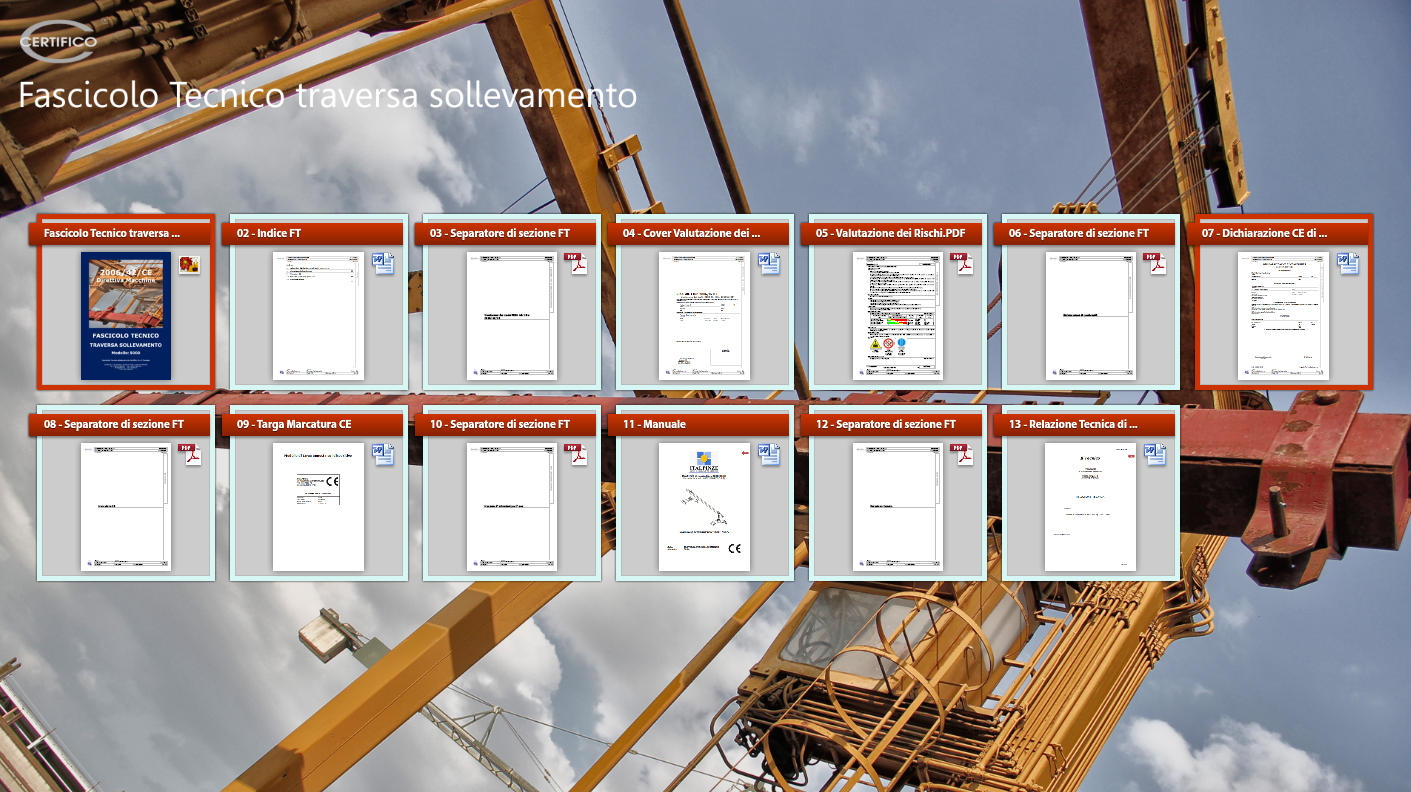
Task: Click the portfolio title "Fascicolo Tecnico traversa sollevamento"
Action: [328, 95]
